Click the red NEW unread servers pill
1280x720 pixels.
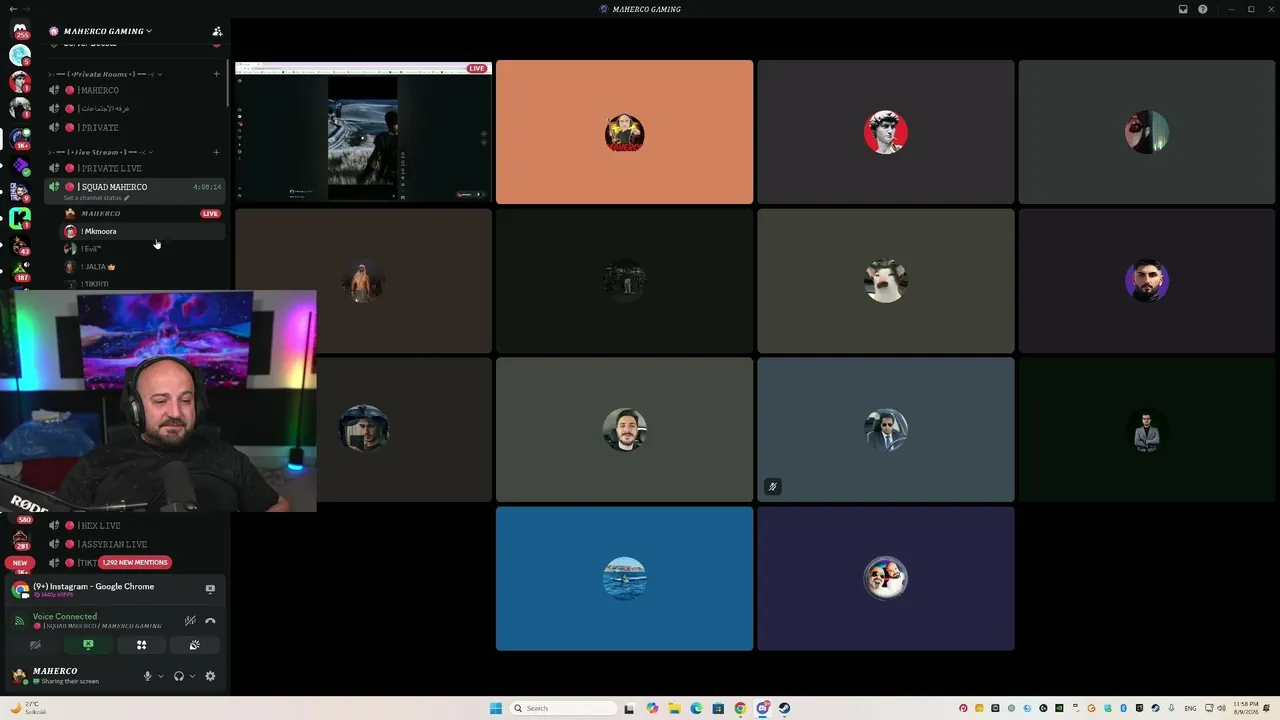pos(20,563)
